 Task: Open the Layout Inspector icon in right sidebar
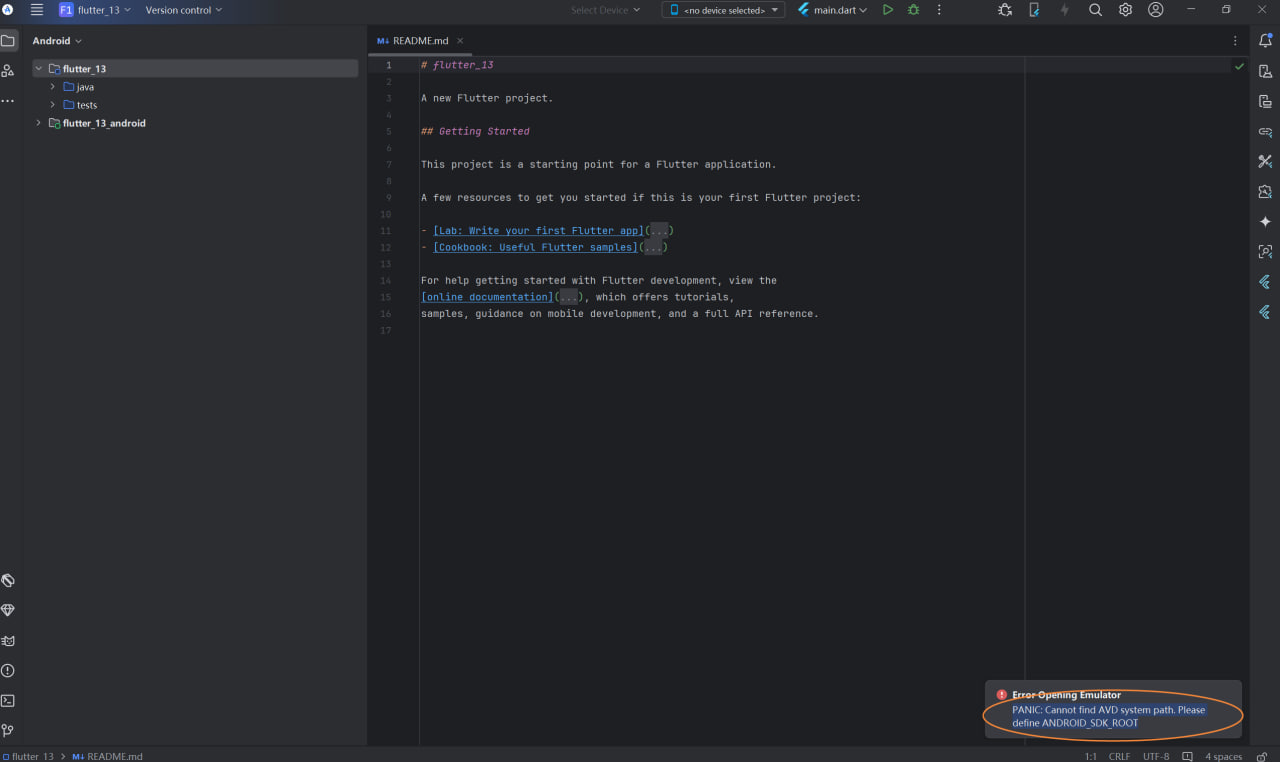[x=1265, y=251]
